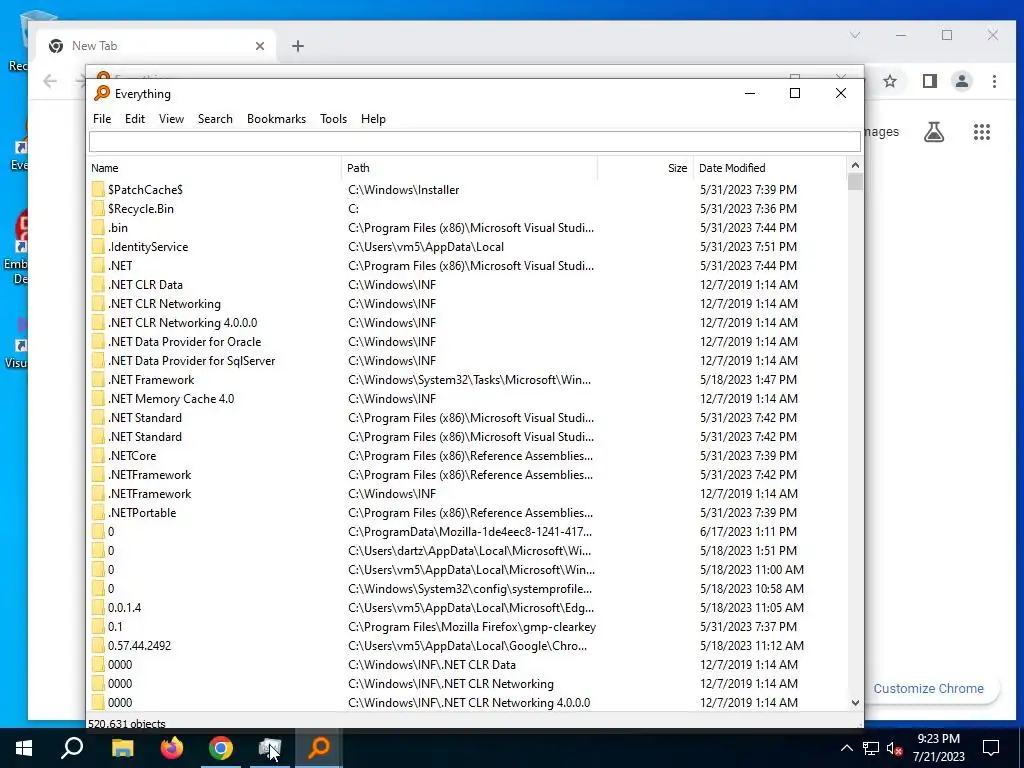Launch Firefox from the taskbar
Image resolution: width=1024 pixels, height=768 pixels.
172,748
